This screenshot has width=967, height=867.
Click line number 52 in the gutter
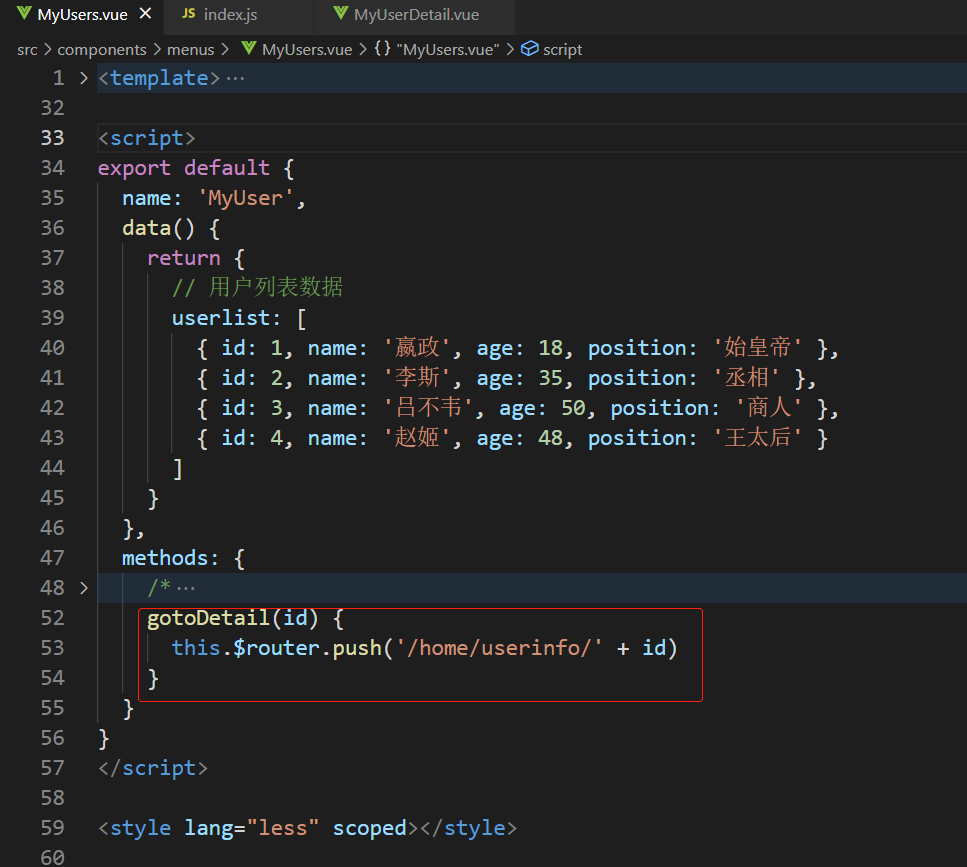(52, 618)
